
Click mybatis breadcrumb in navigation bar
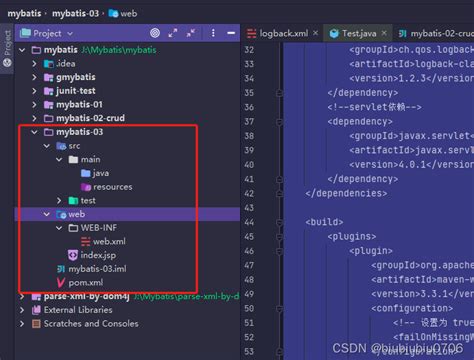[x=24, y=14]
